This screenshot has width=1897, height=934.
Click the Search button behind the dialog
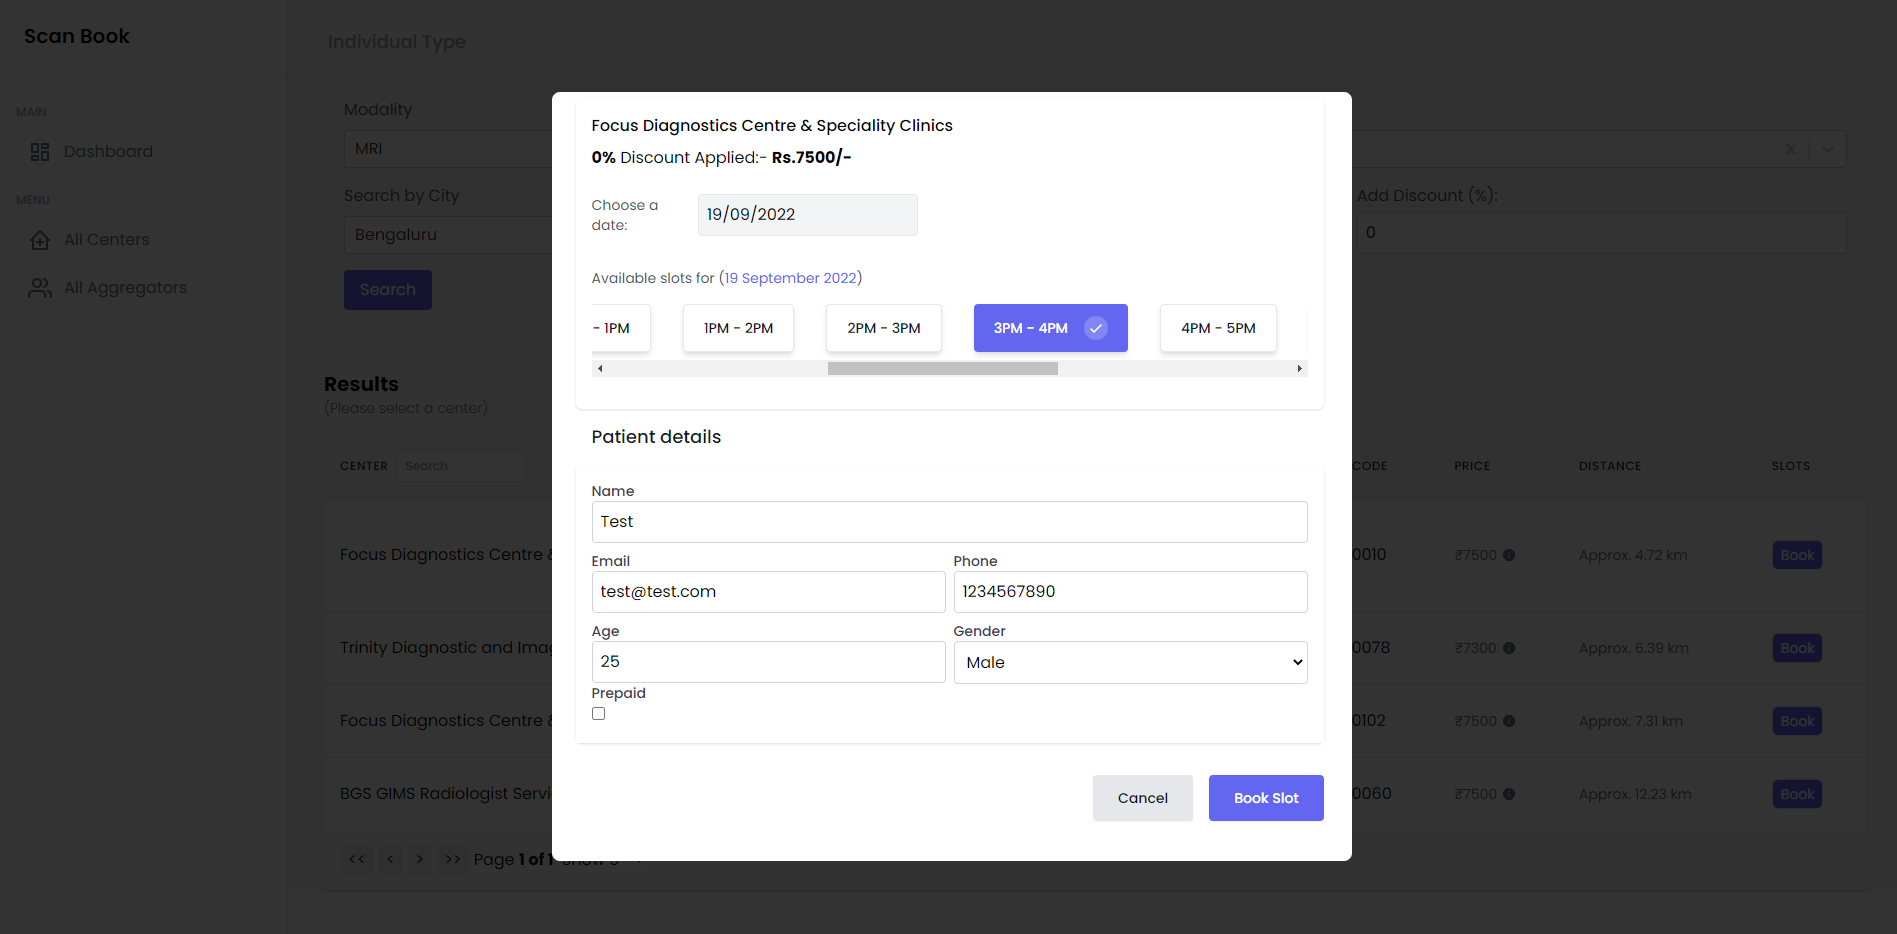(388, 290)
